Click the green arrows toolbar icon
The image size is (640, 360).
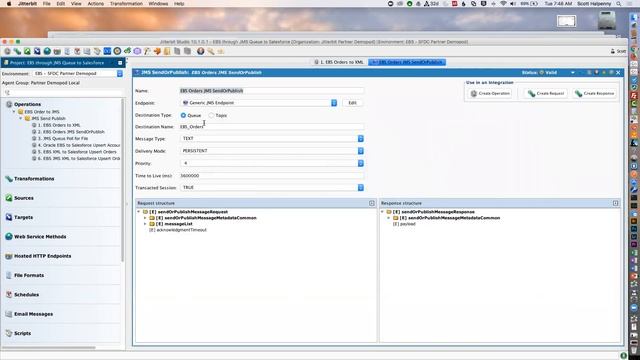tap(127, 51)
